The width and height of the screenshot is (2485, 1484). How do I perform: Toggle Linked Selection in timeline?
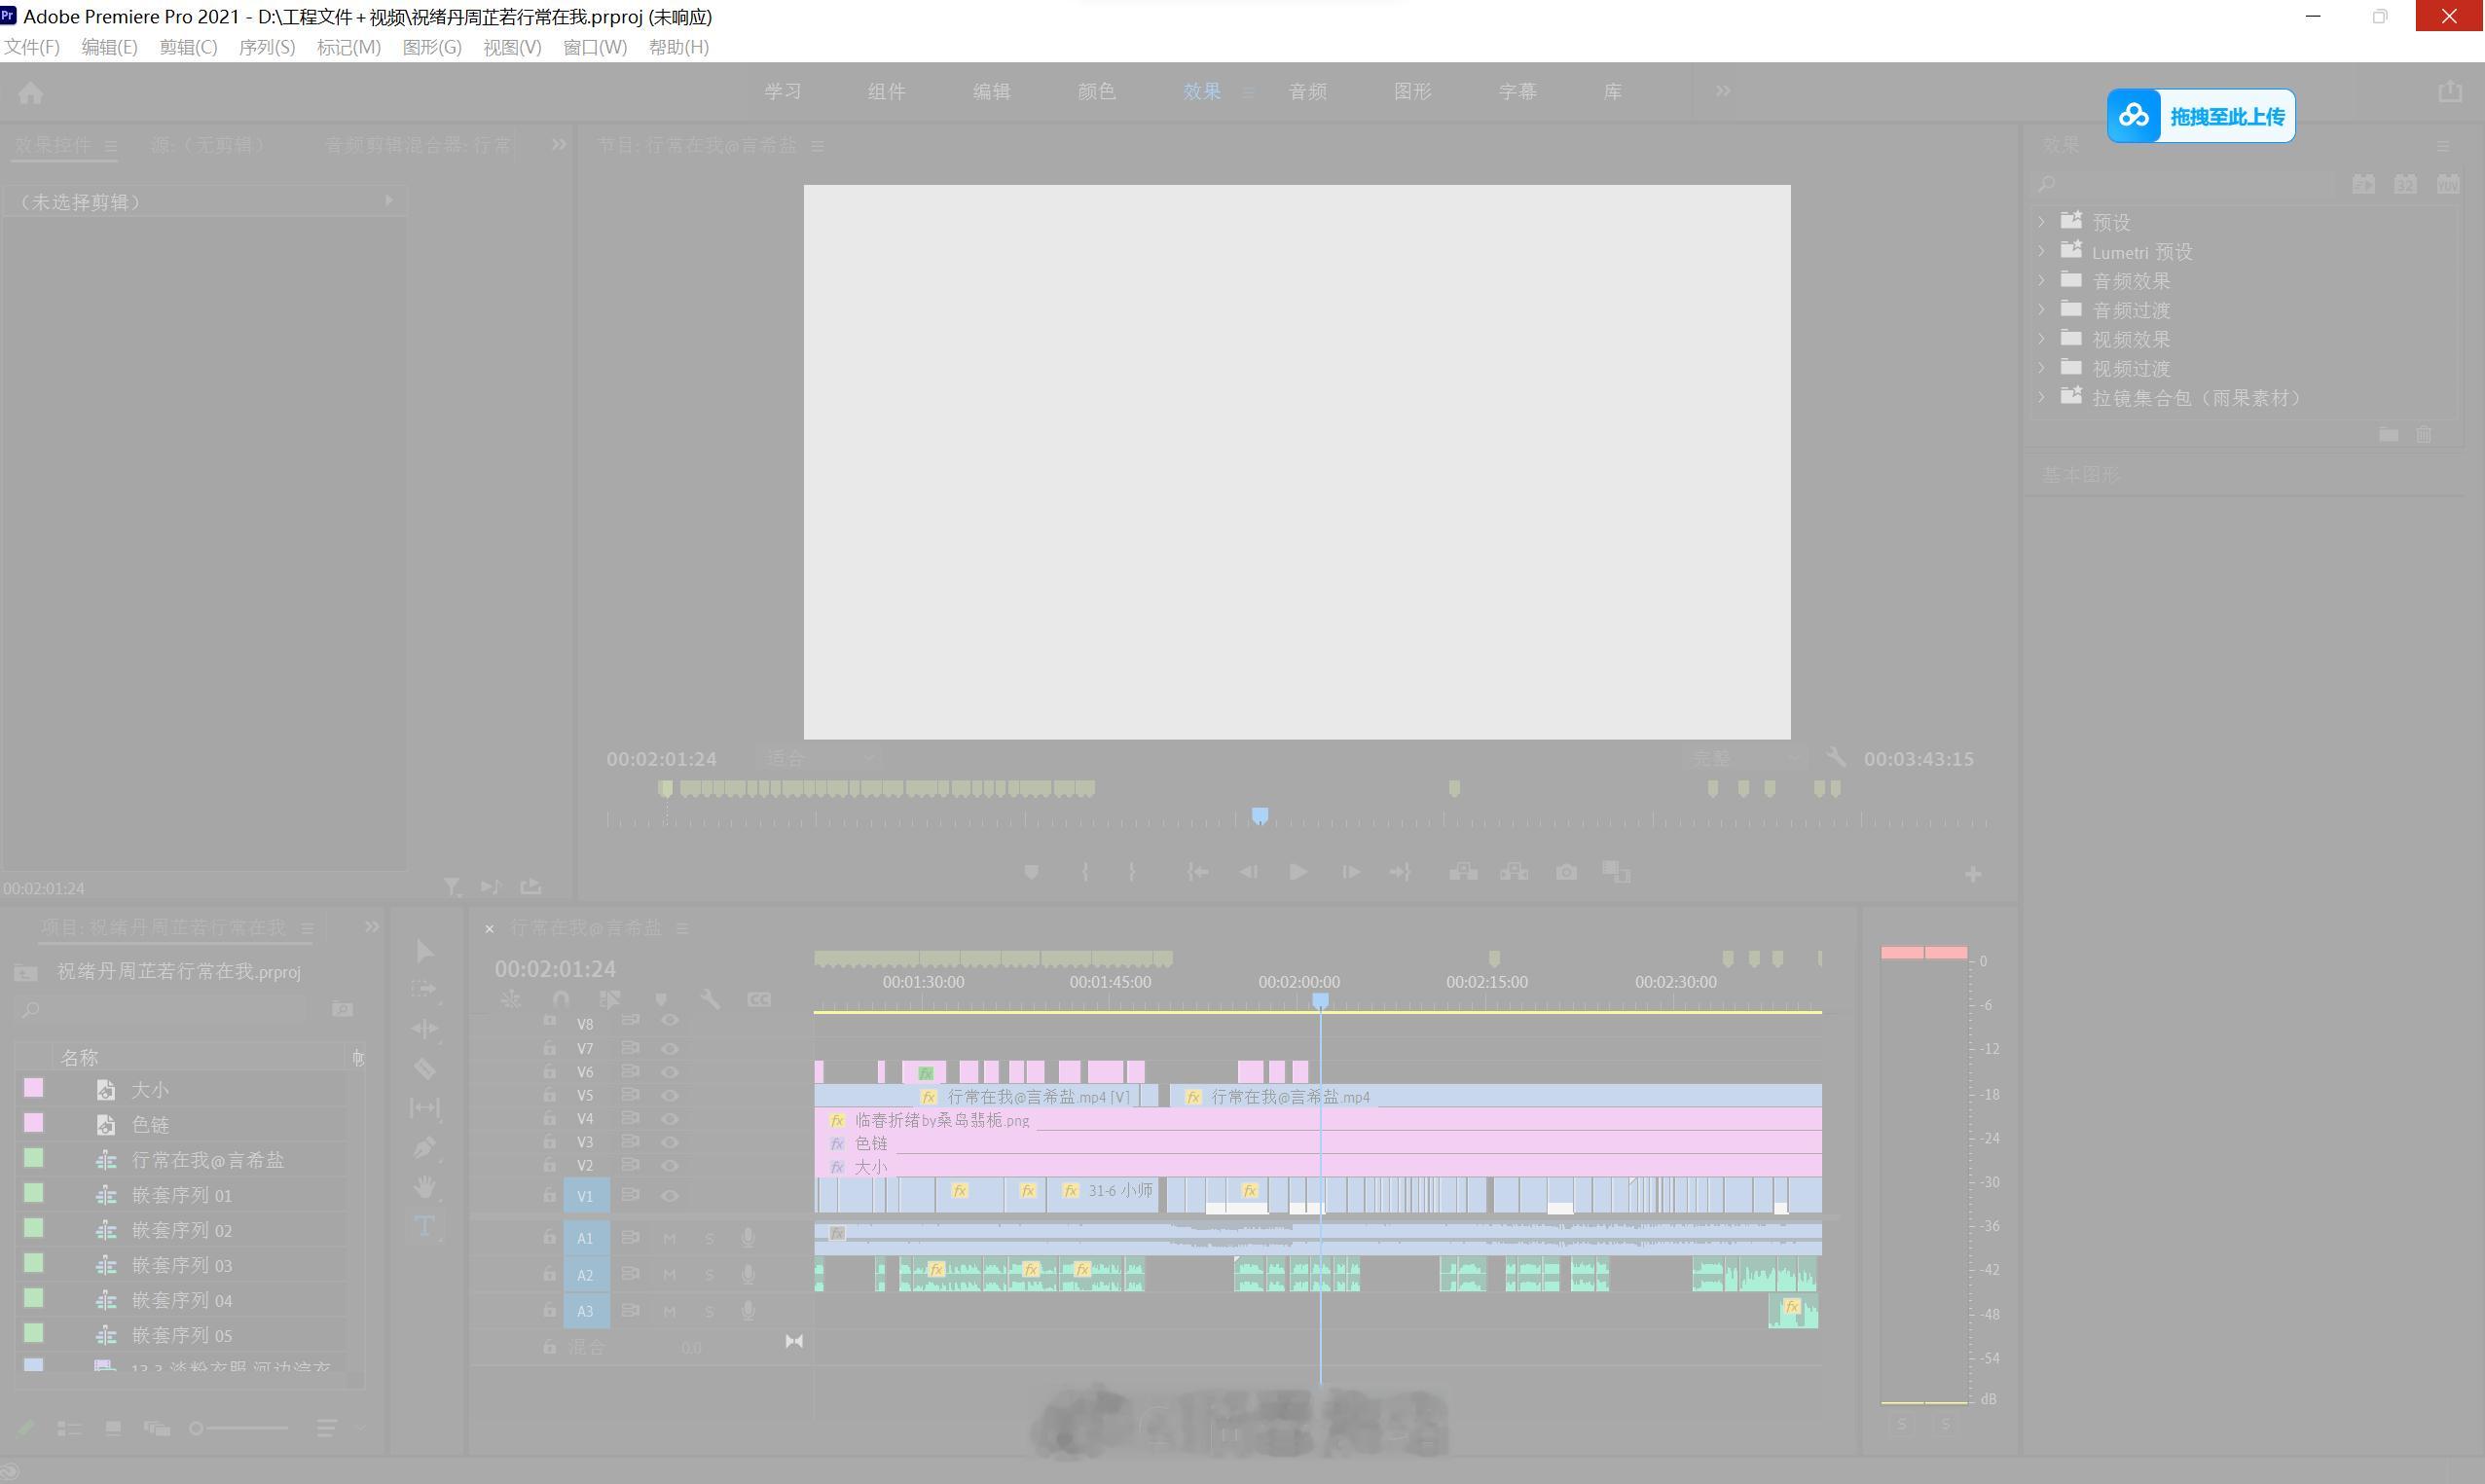coord(609,999)
